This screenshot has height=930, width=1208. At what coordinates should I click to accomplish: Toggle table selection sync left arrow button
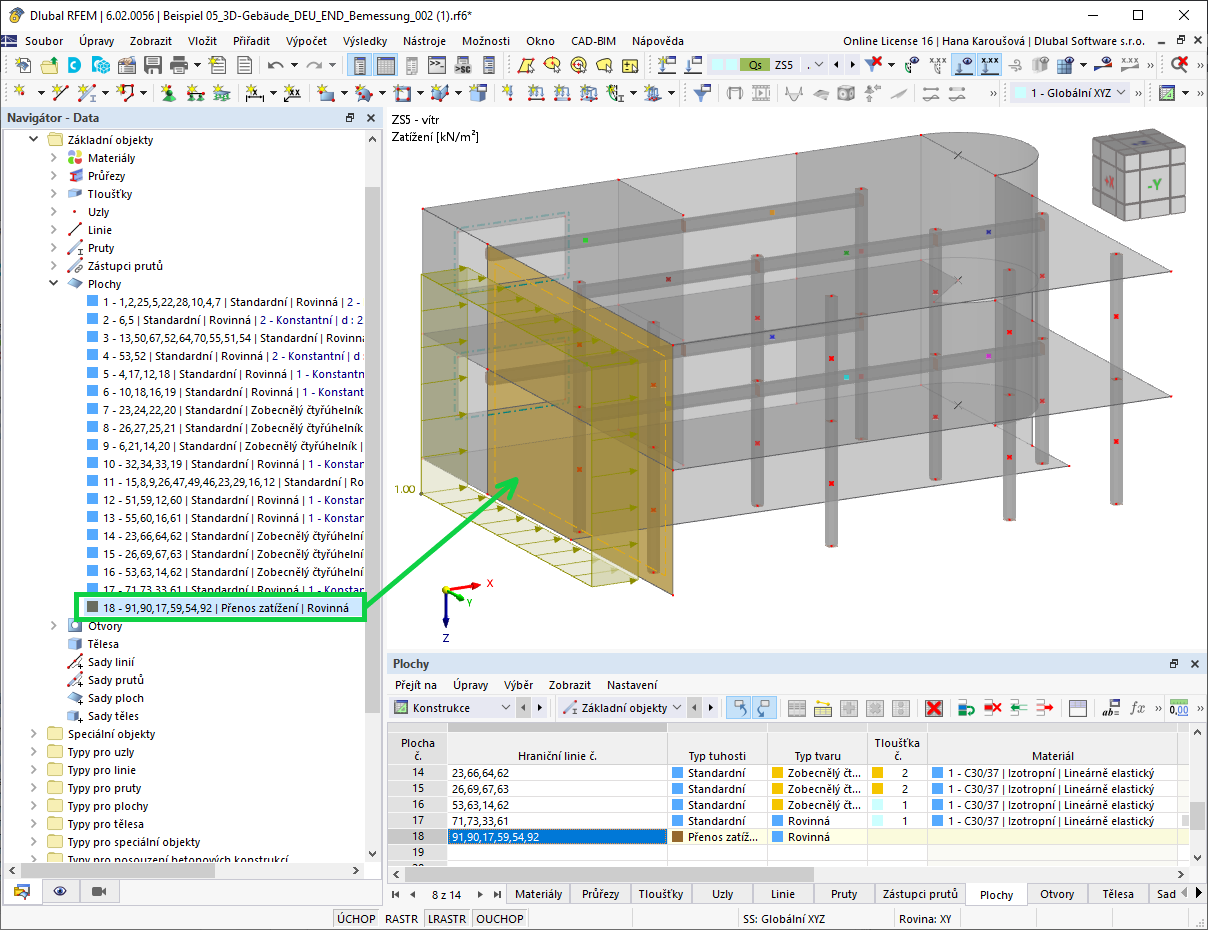click(x=737, y=708)
